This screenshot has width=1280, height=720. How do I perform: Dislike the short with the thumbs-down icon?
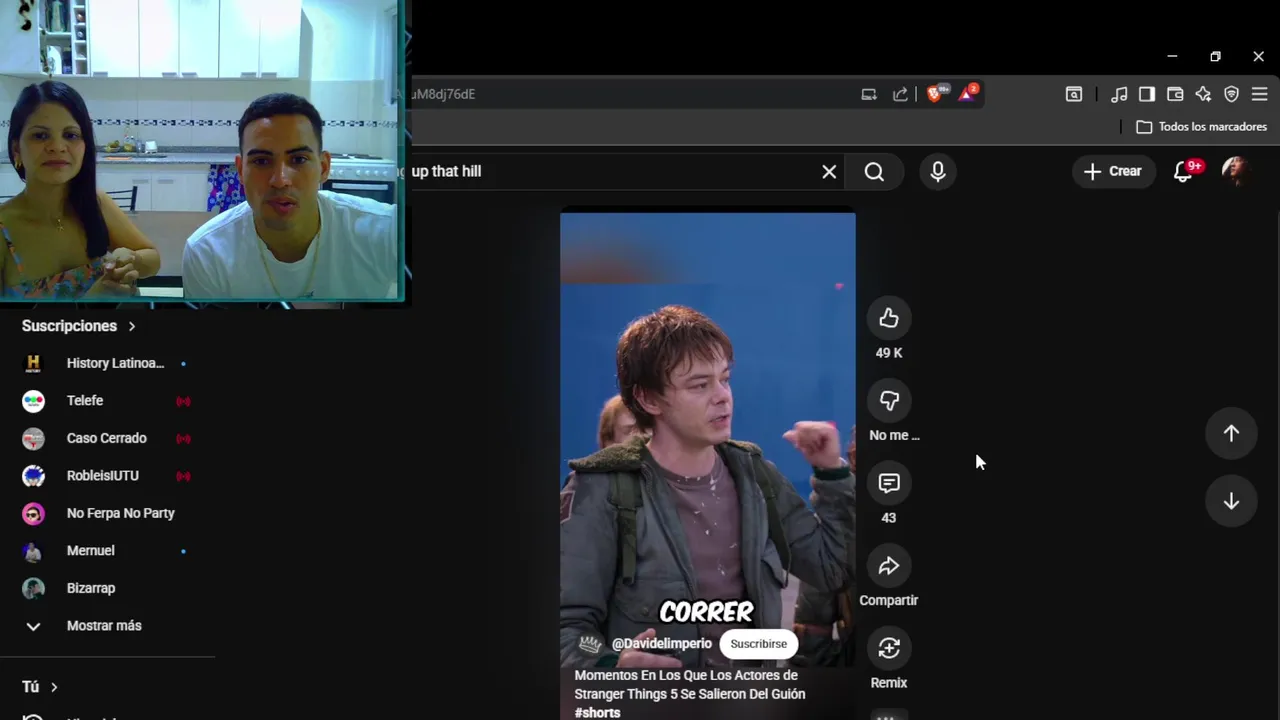tap(889, 401)
